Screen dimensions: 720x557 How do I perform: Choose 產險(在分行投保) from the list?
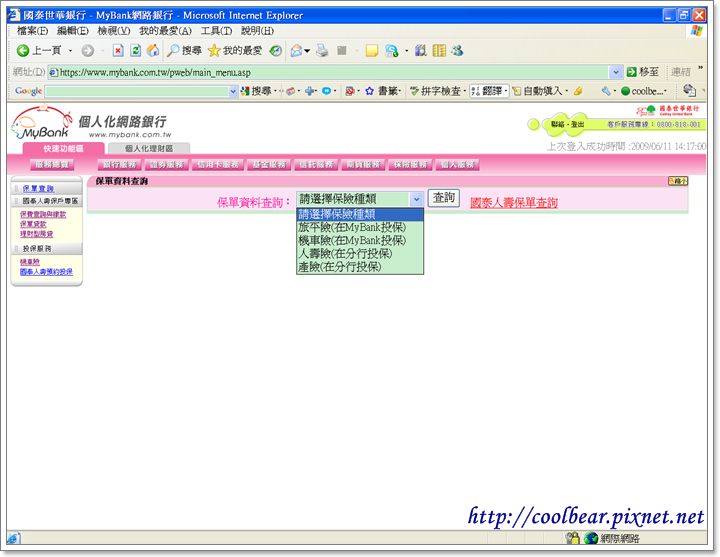[x=360, y=267]
